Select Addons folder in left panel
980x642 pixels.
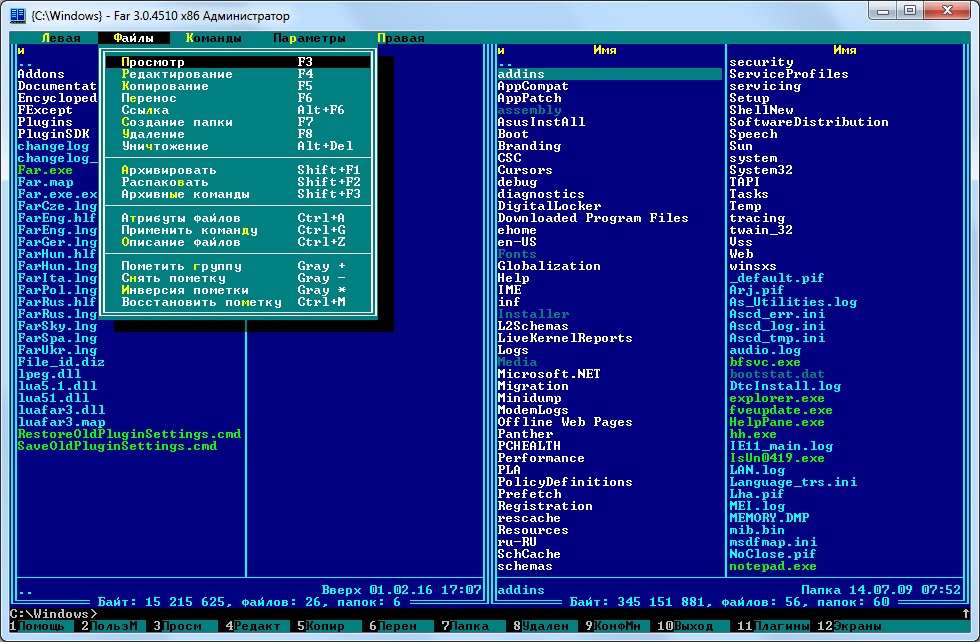(41, 74)
